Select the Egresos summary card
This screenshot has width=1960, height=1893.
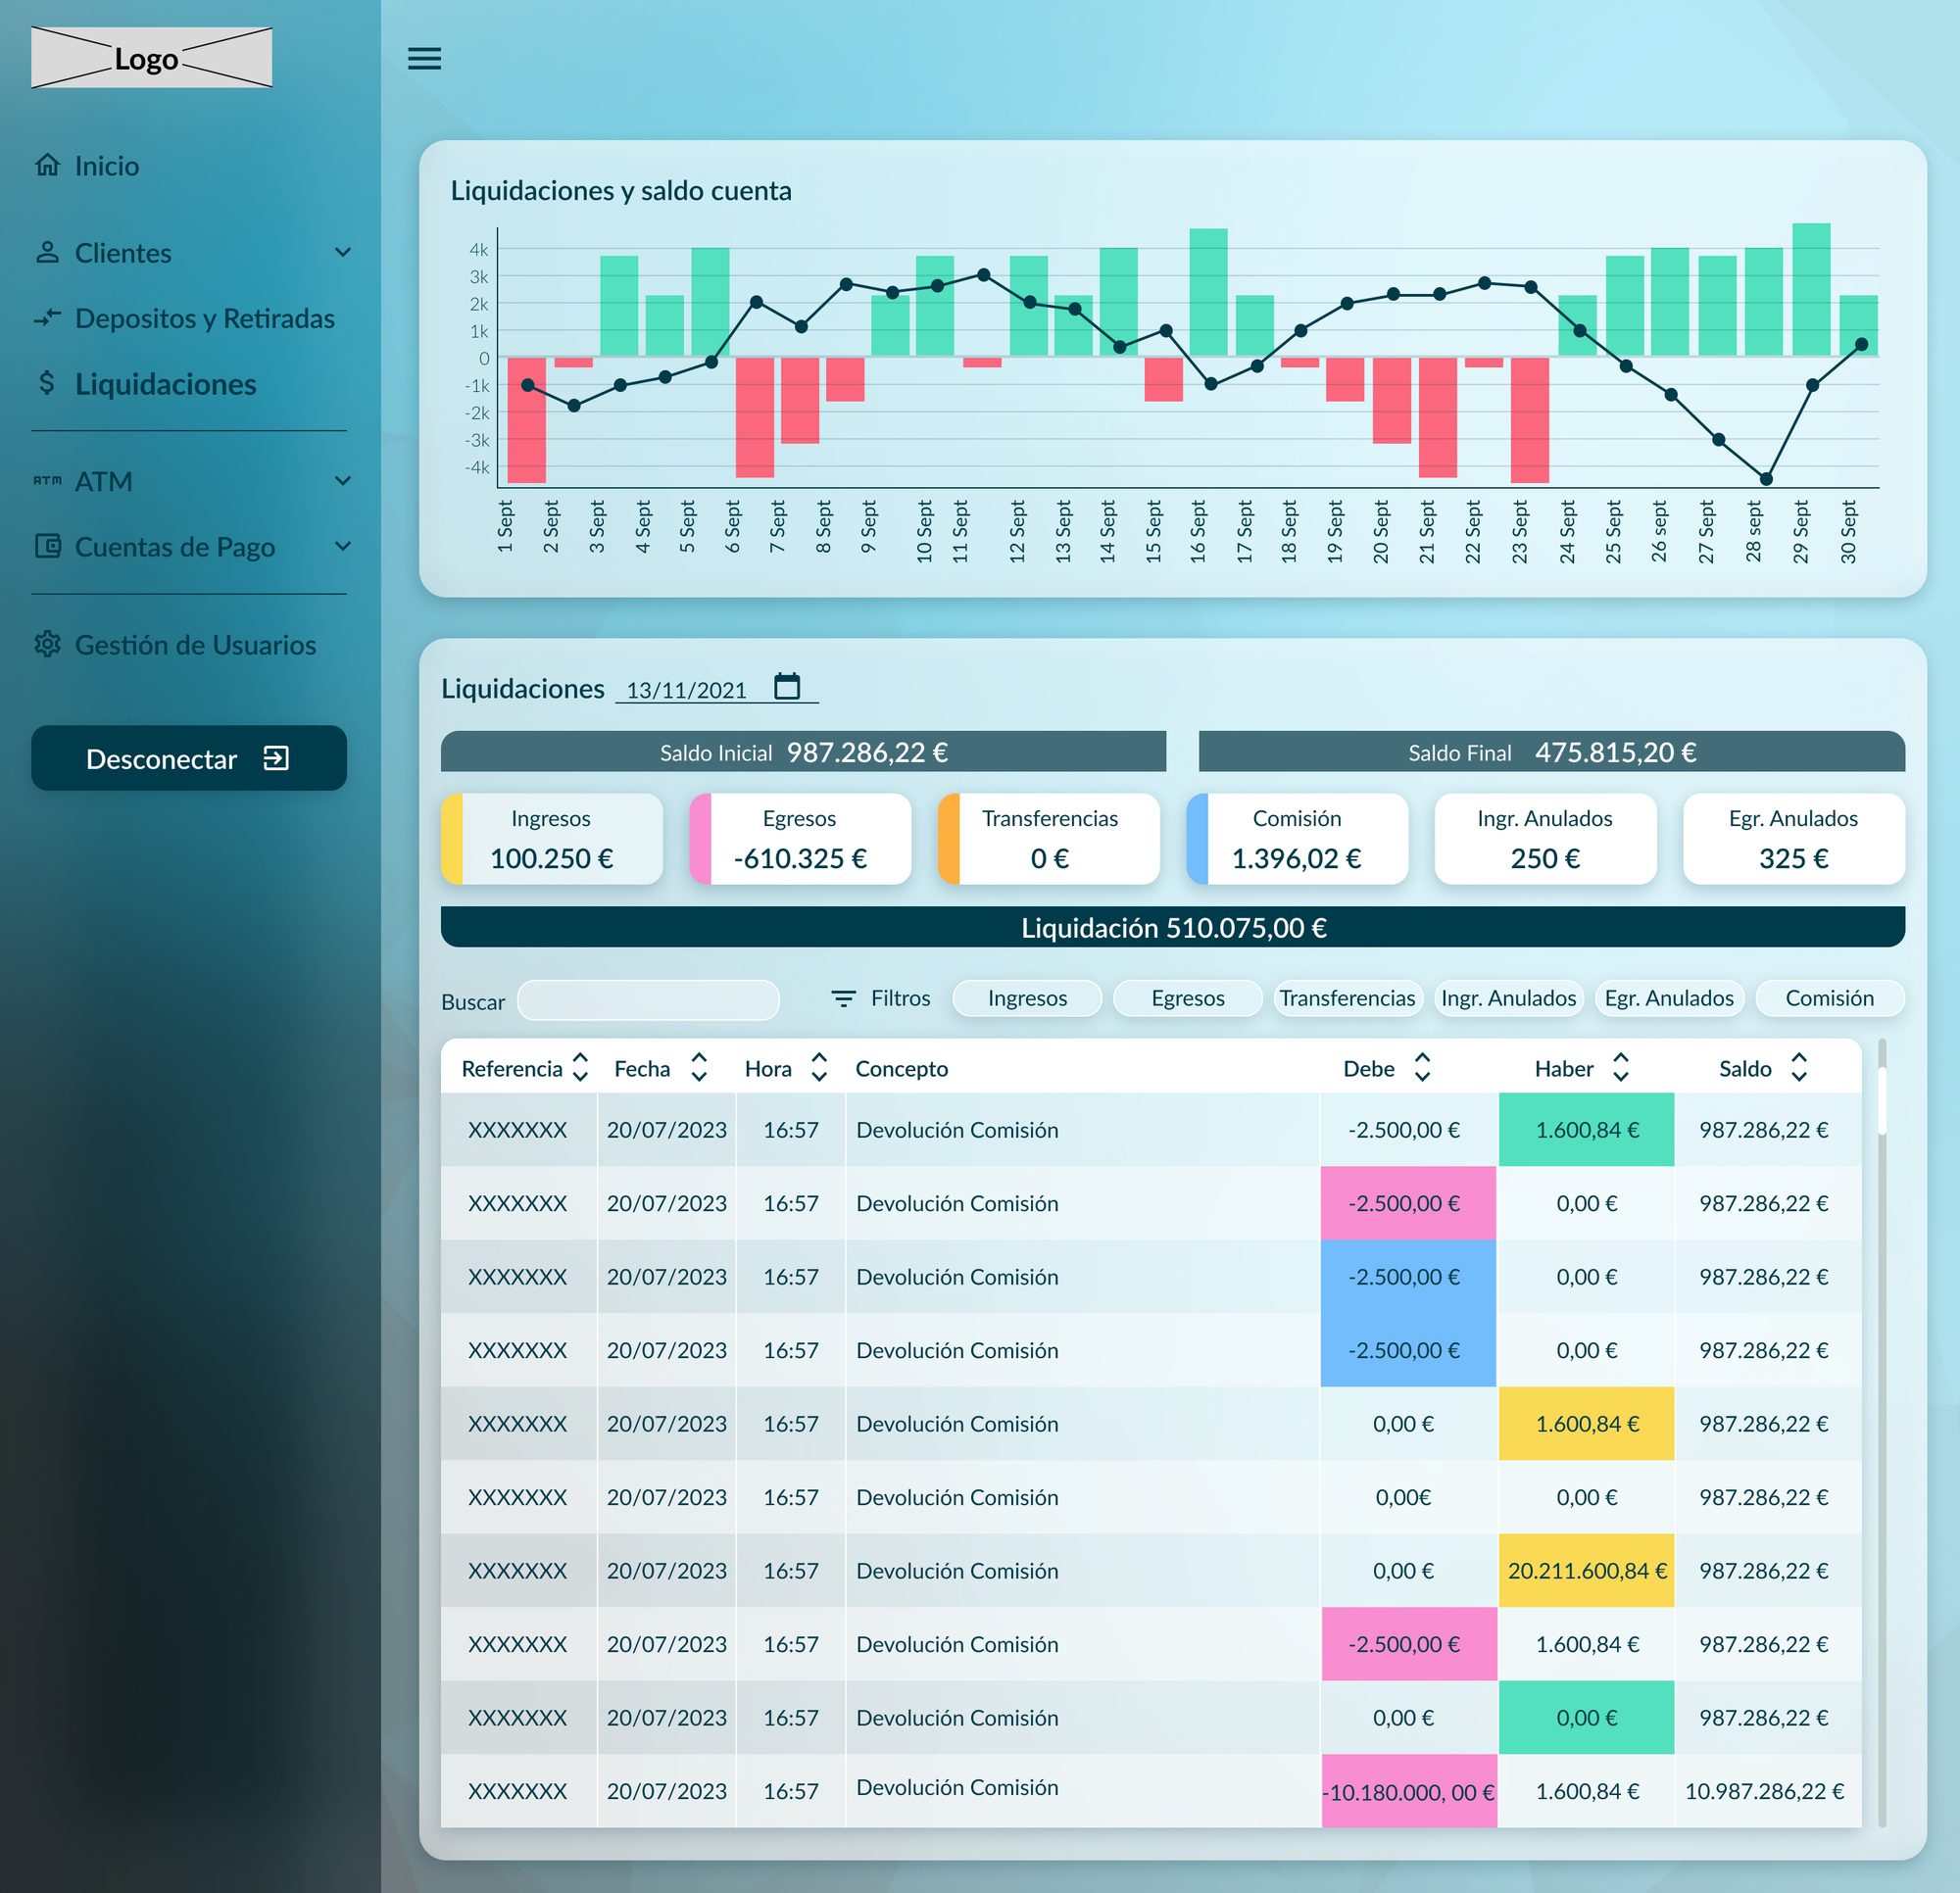[800, 839]
